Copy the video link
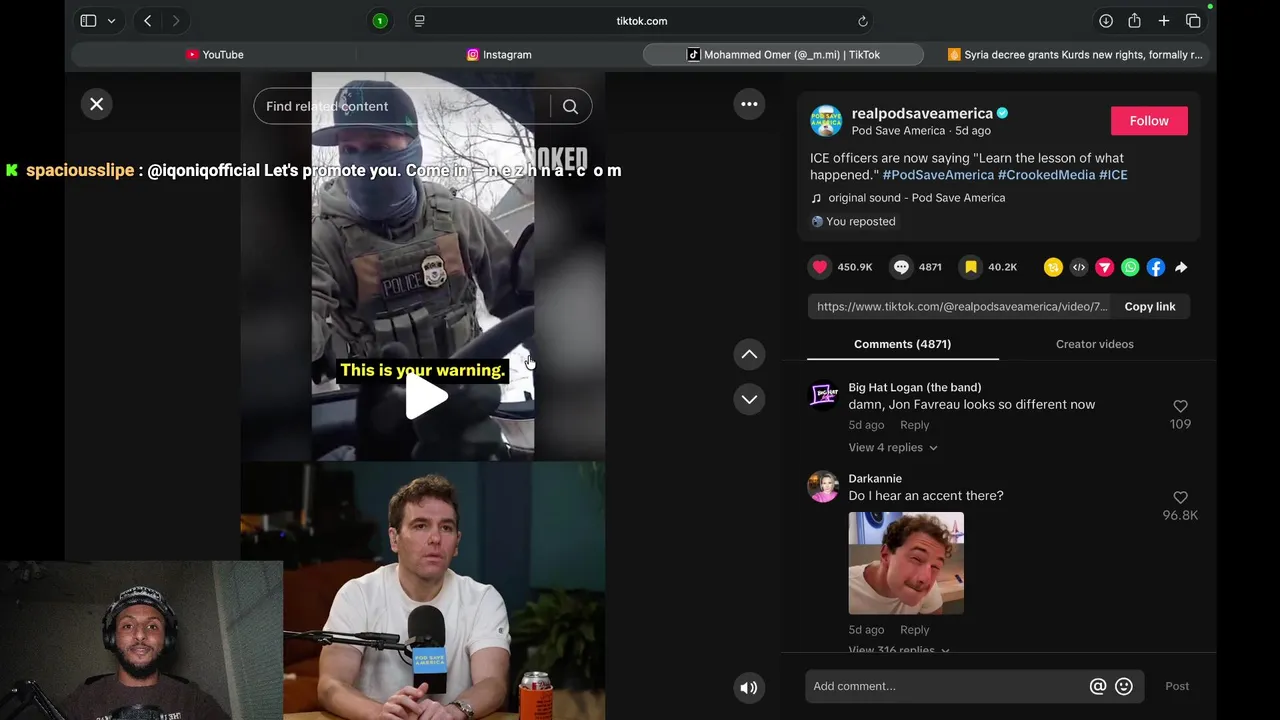The width and height of the screenshot is (1280, 720). click(x=1149, y=306)
